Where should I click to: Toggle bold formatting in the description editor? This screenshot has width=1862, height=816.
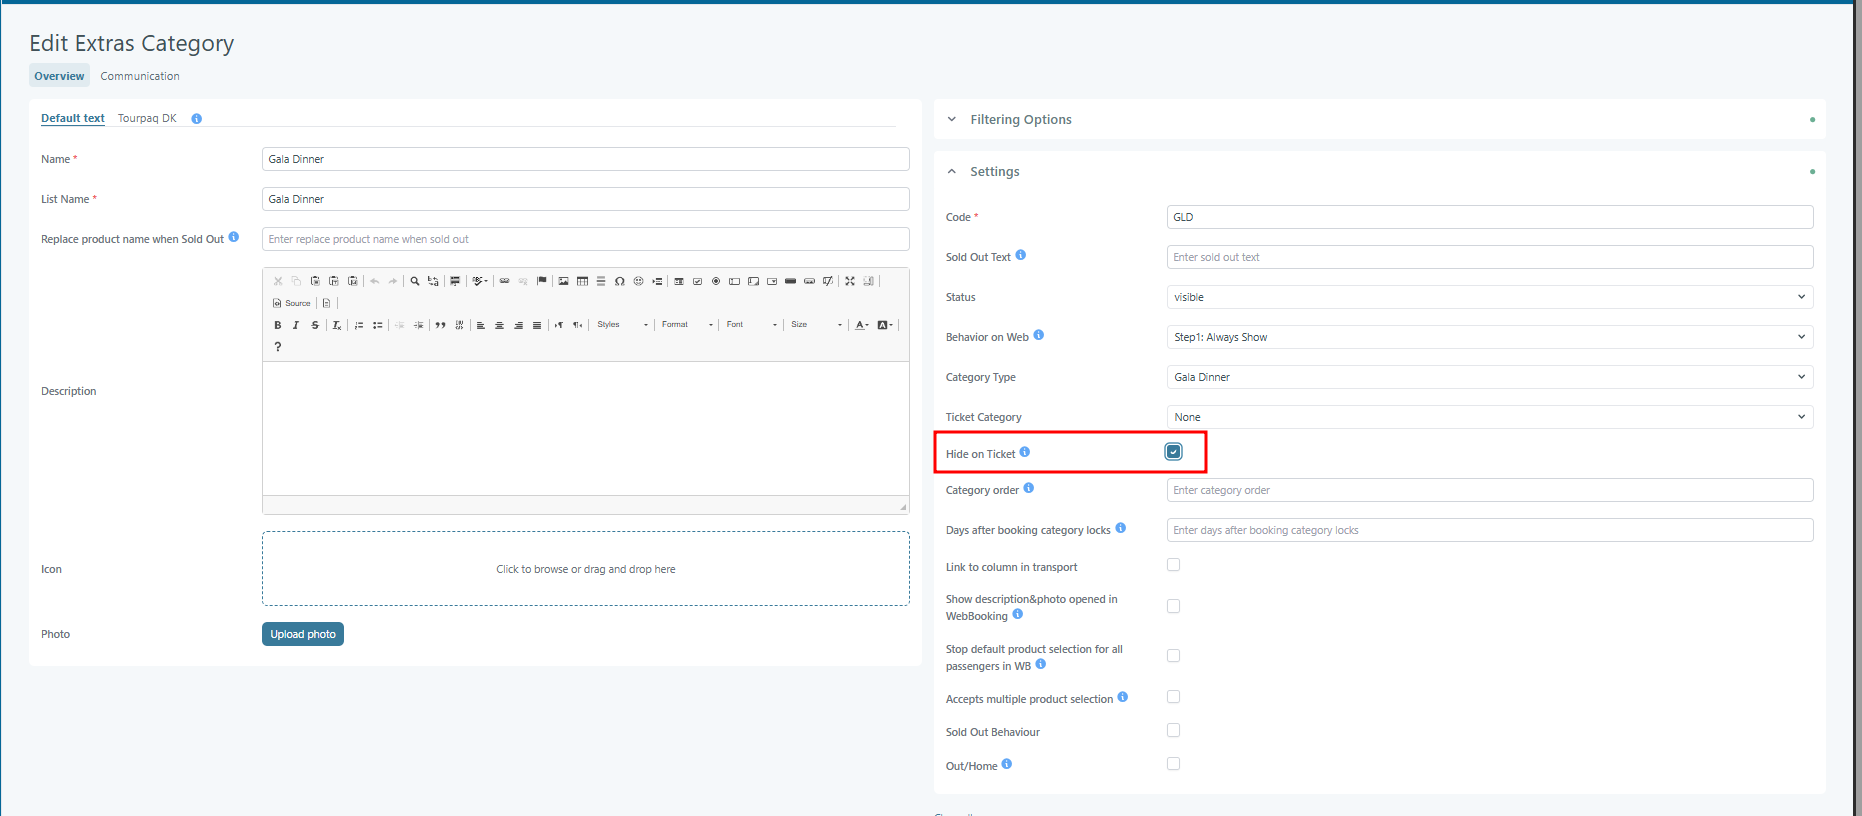pos(278,325)
